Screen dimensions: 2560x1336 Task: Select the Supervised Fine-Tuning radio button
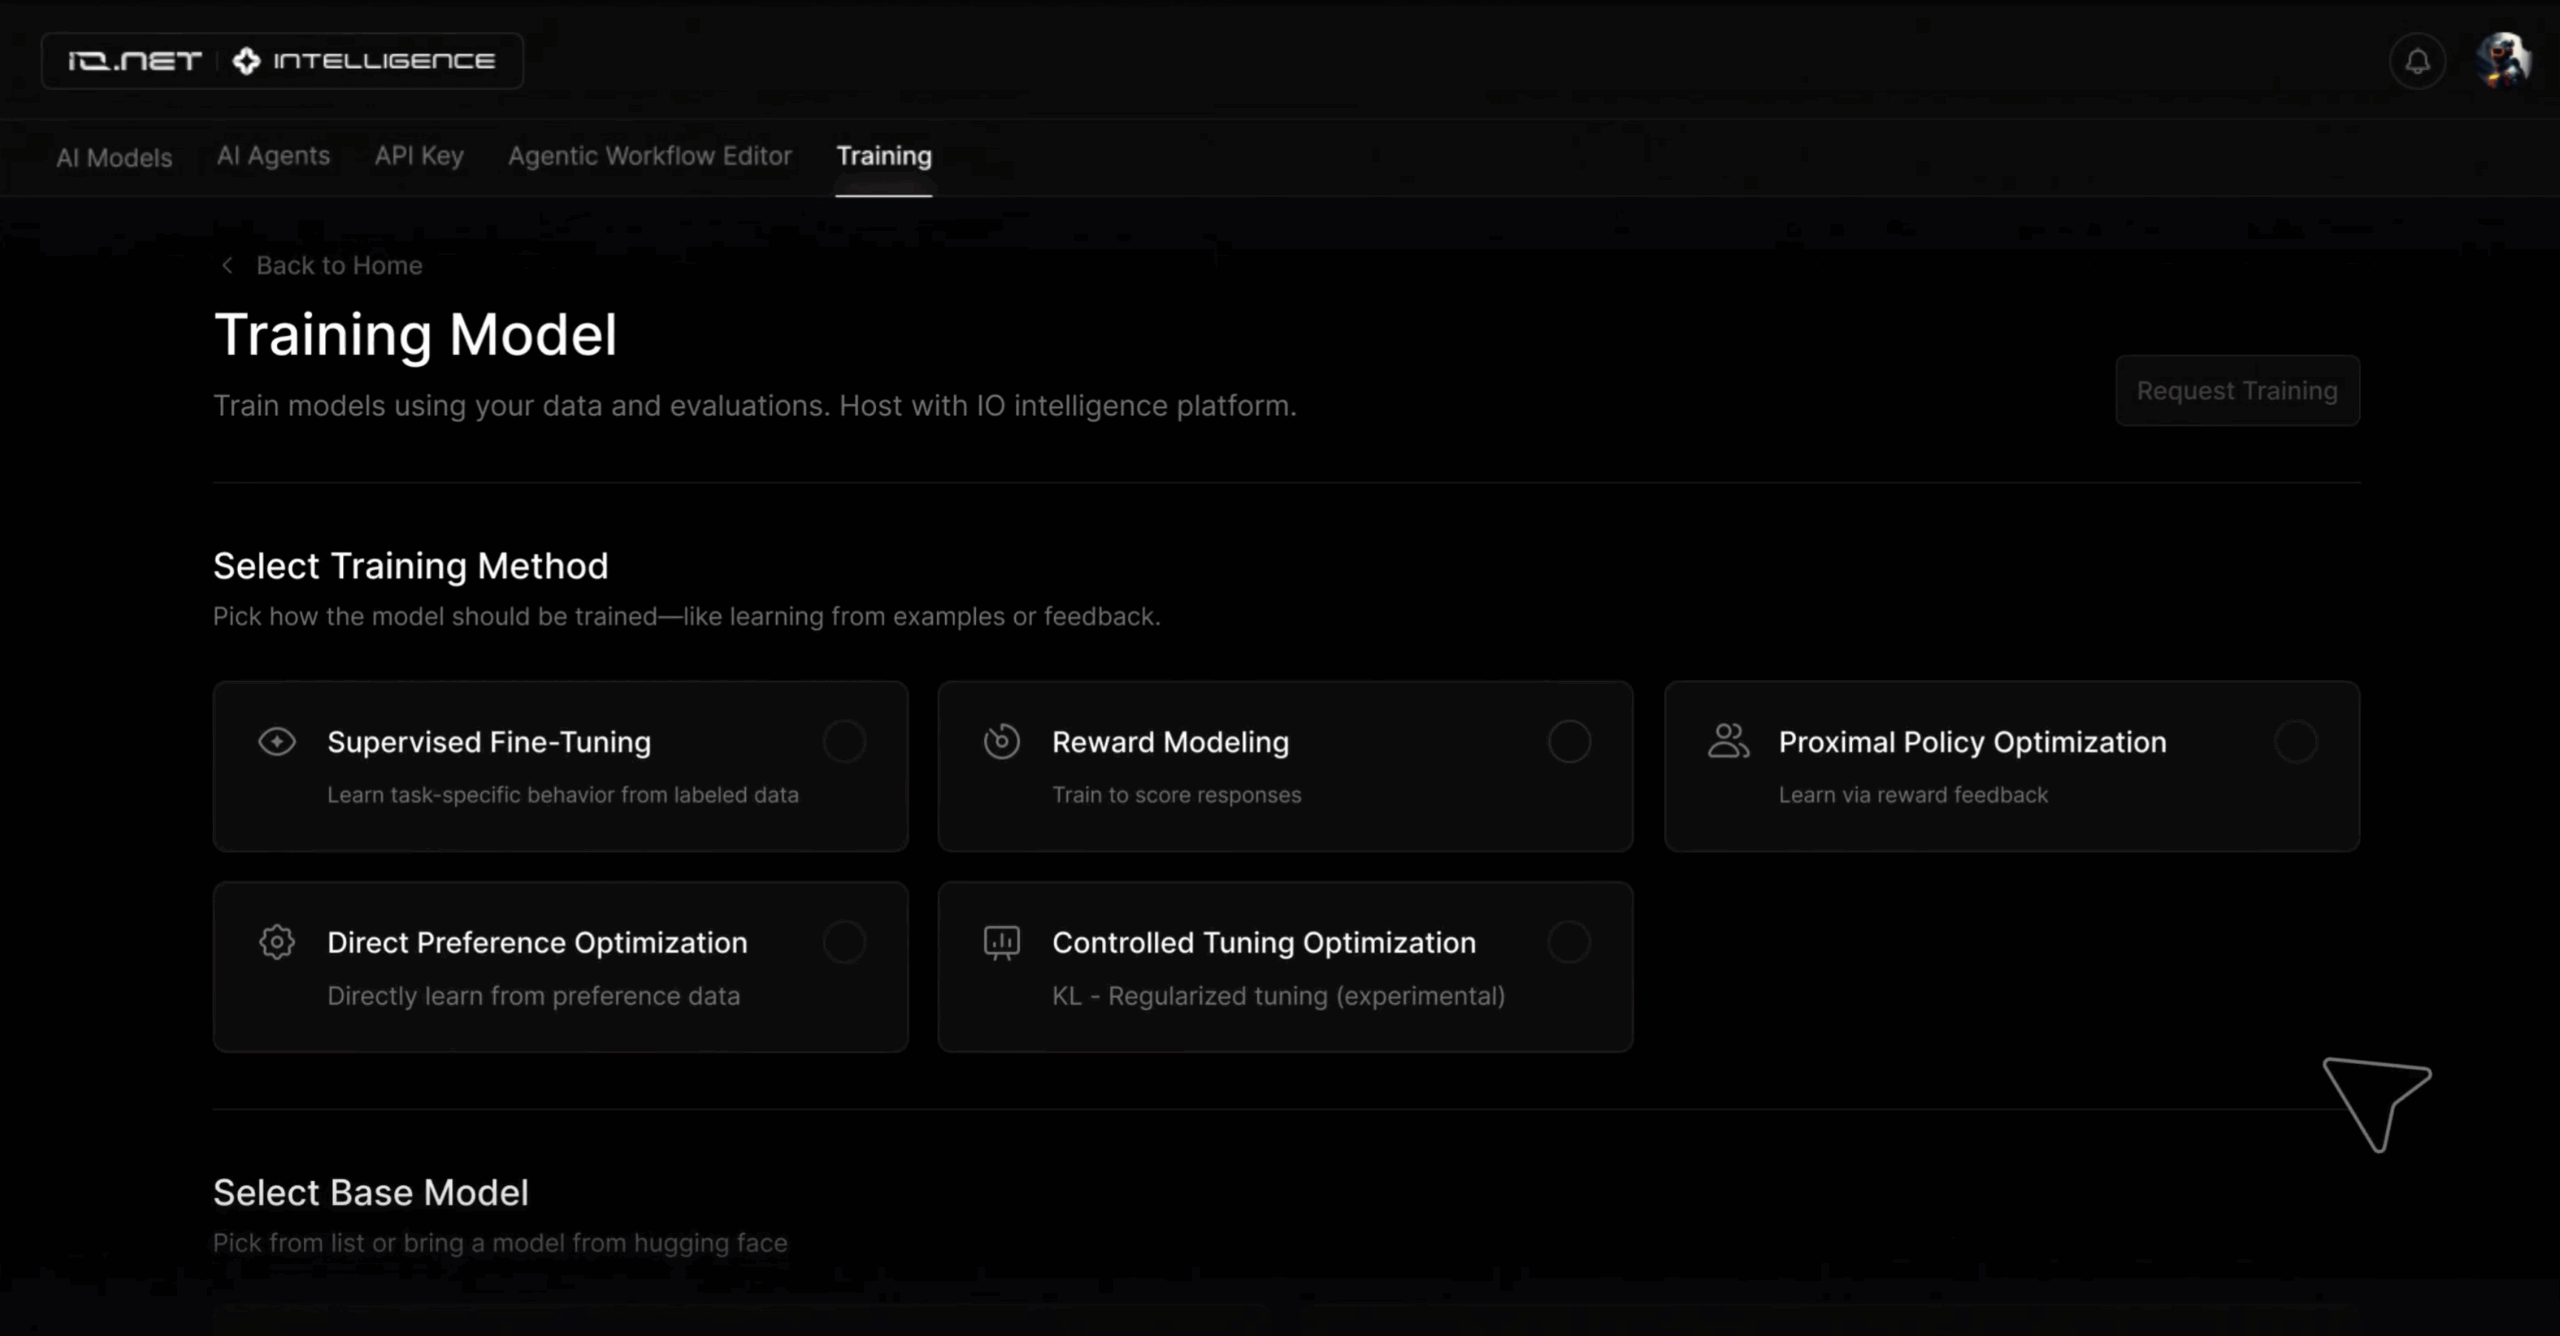point(844,742)
